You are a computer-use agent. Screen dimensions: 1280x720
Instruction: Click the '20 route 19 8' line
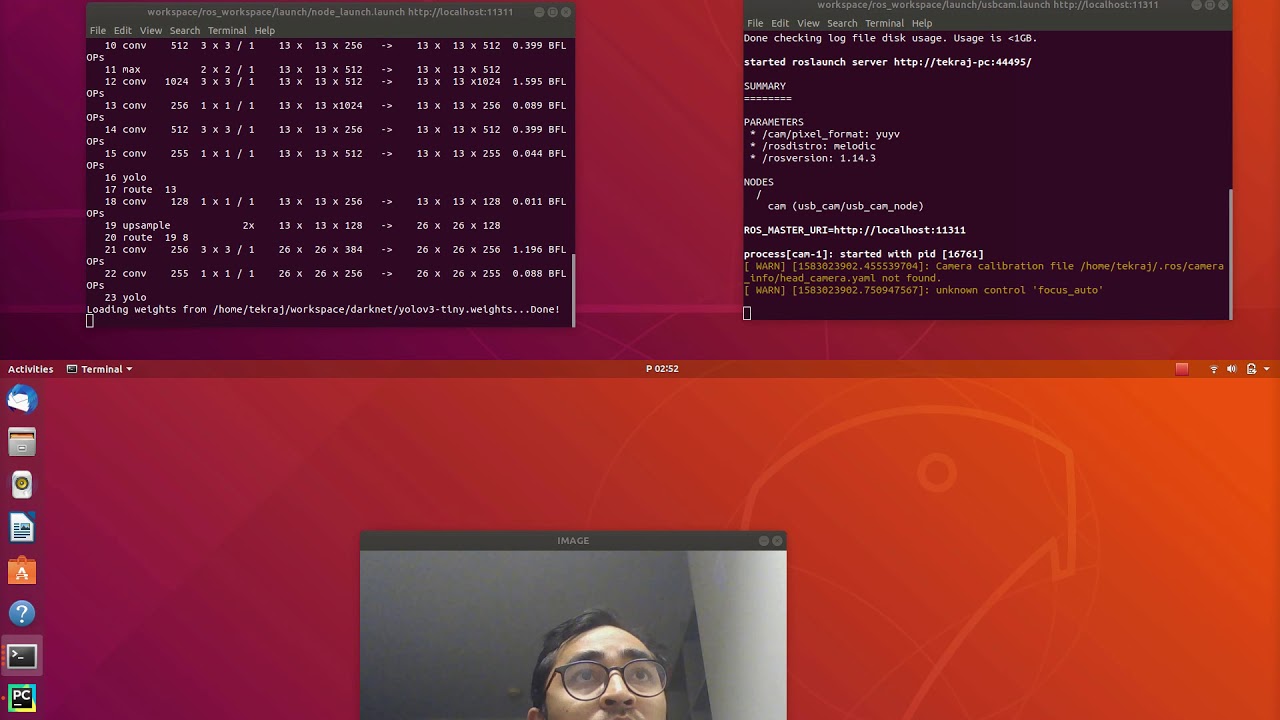146,237
